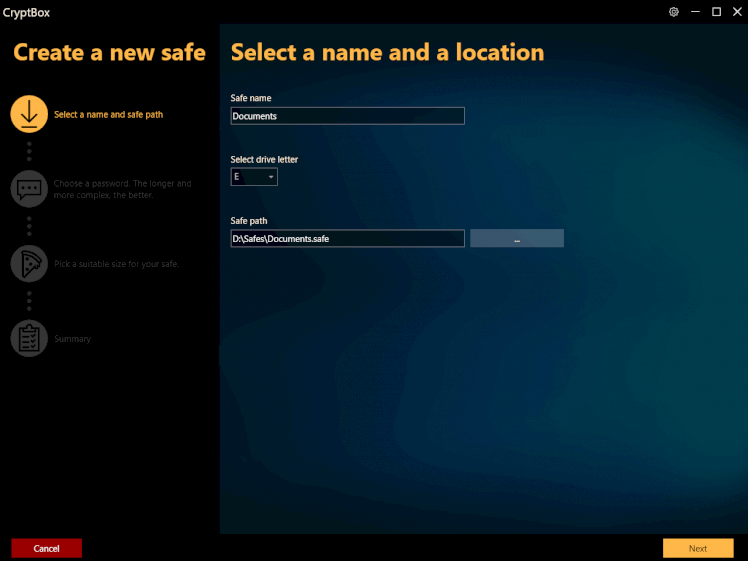
Task: Click the orange download-arrow step icon
Action: click(29, 114)
